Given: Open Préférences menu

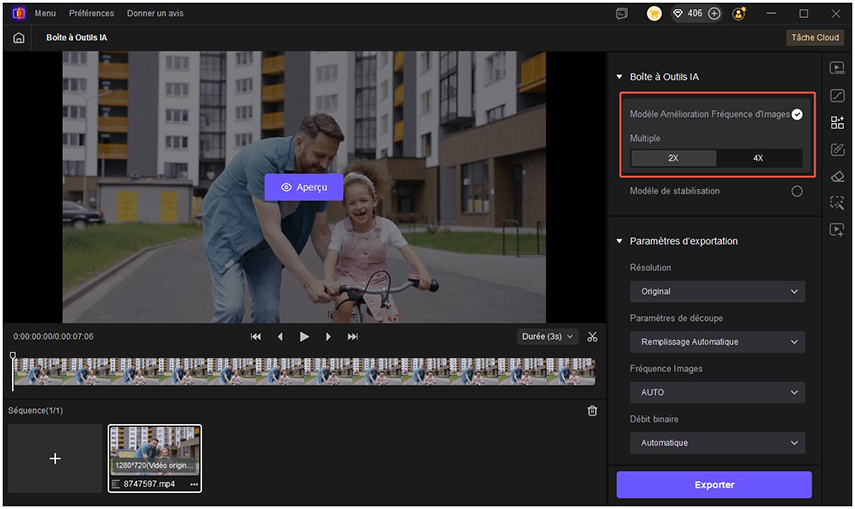Looking at the screenshot, I should tap(92, 13).
